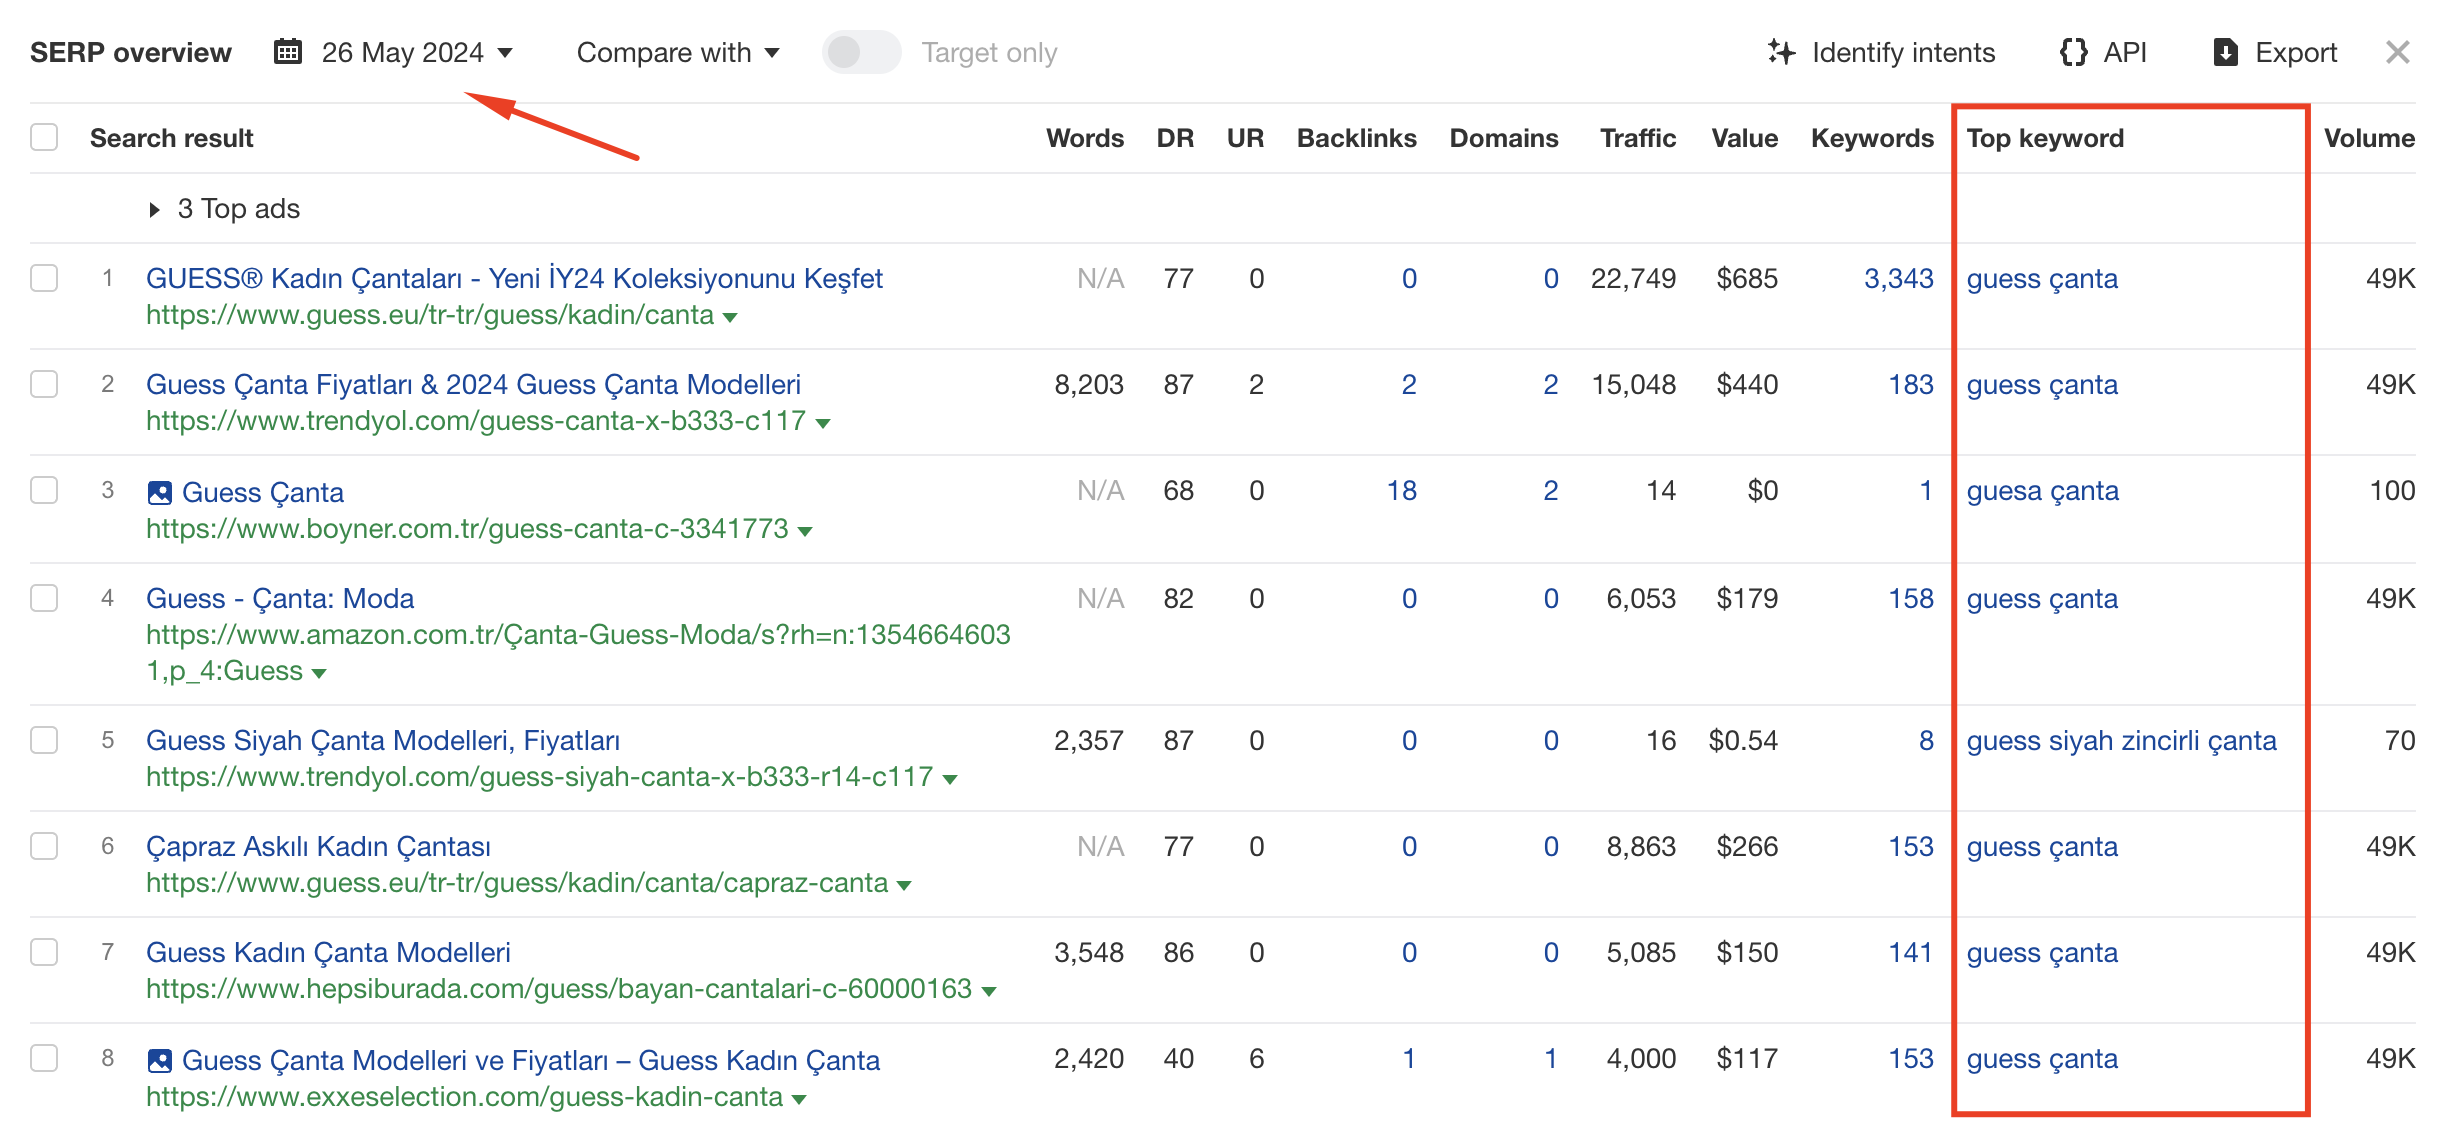Click the API button label
Viewport: 2440px width, 1130px height.
[2125, 52]
